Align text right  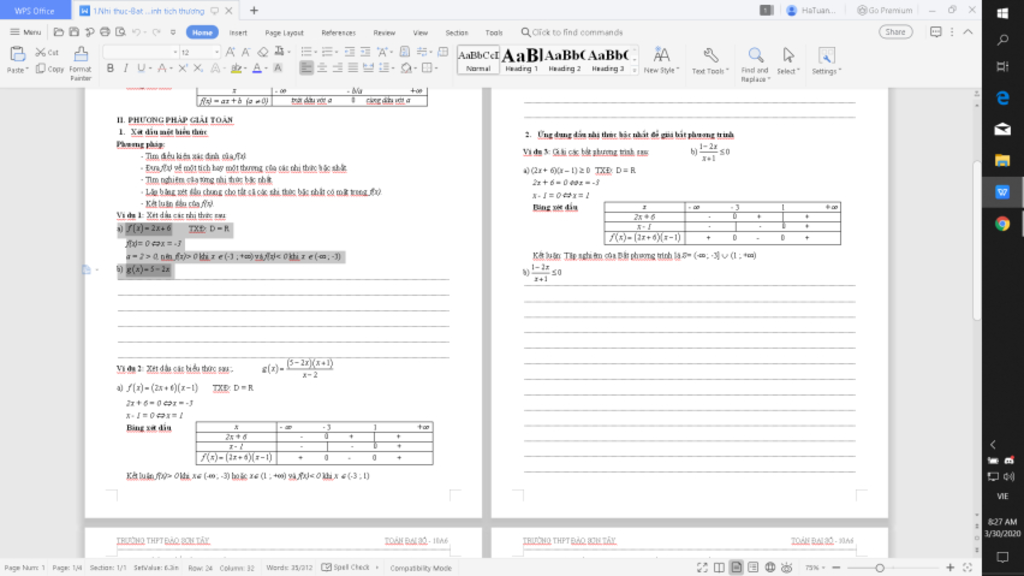(338, 68)
